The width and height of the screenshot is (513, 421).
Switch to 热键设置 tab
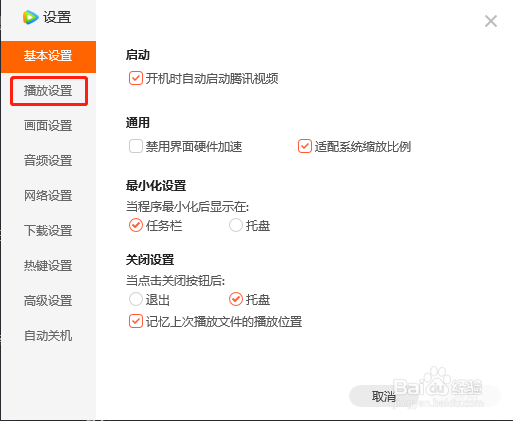(x=48, y=266)
